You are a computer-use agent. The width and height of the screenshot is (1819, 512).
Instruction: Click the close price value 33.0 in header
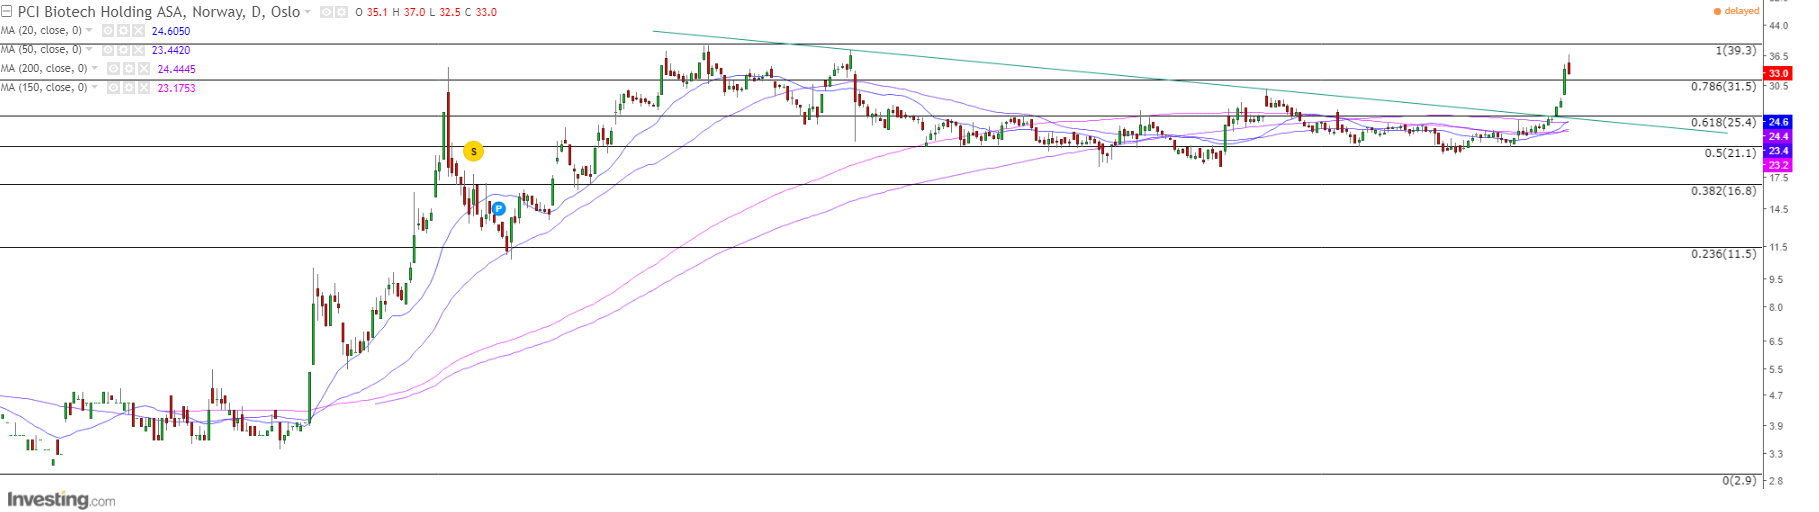(486, 12)
